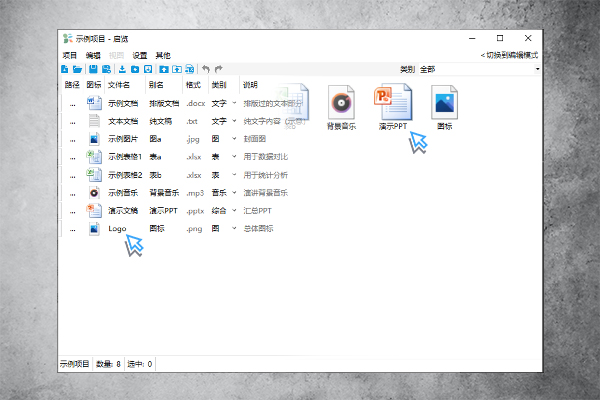
Task: Click the 文件名 column header
Action: [119, 85]
